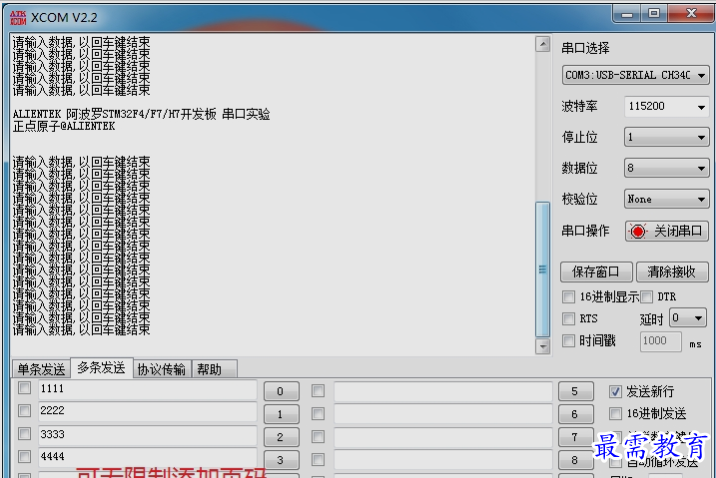716x478 pixels.
Task: Open the 帮助 help tab
Action: tap(214, 369)
